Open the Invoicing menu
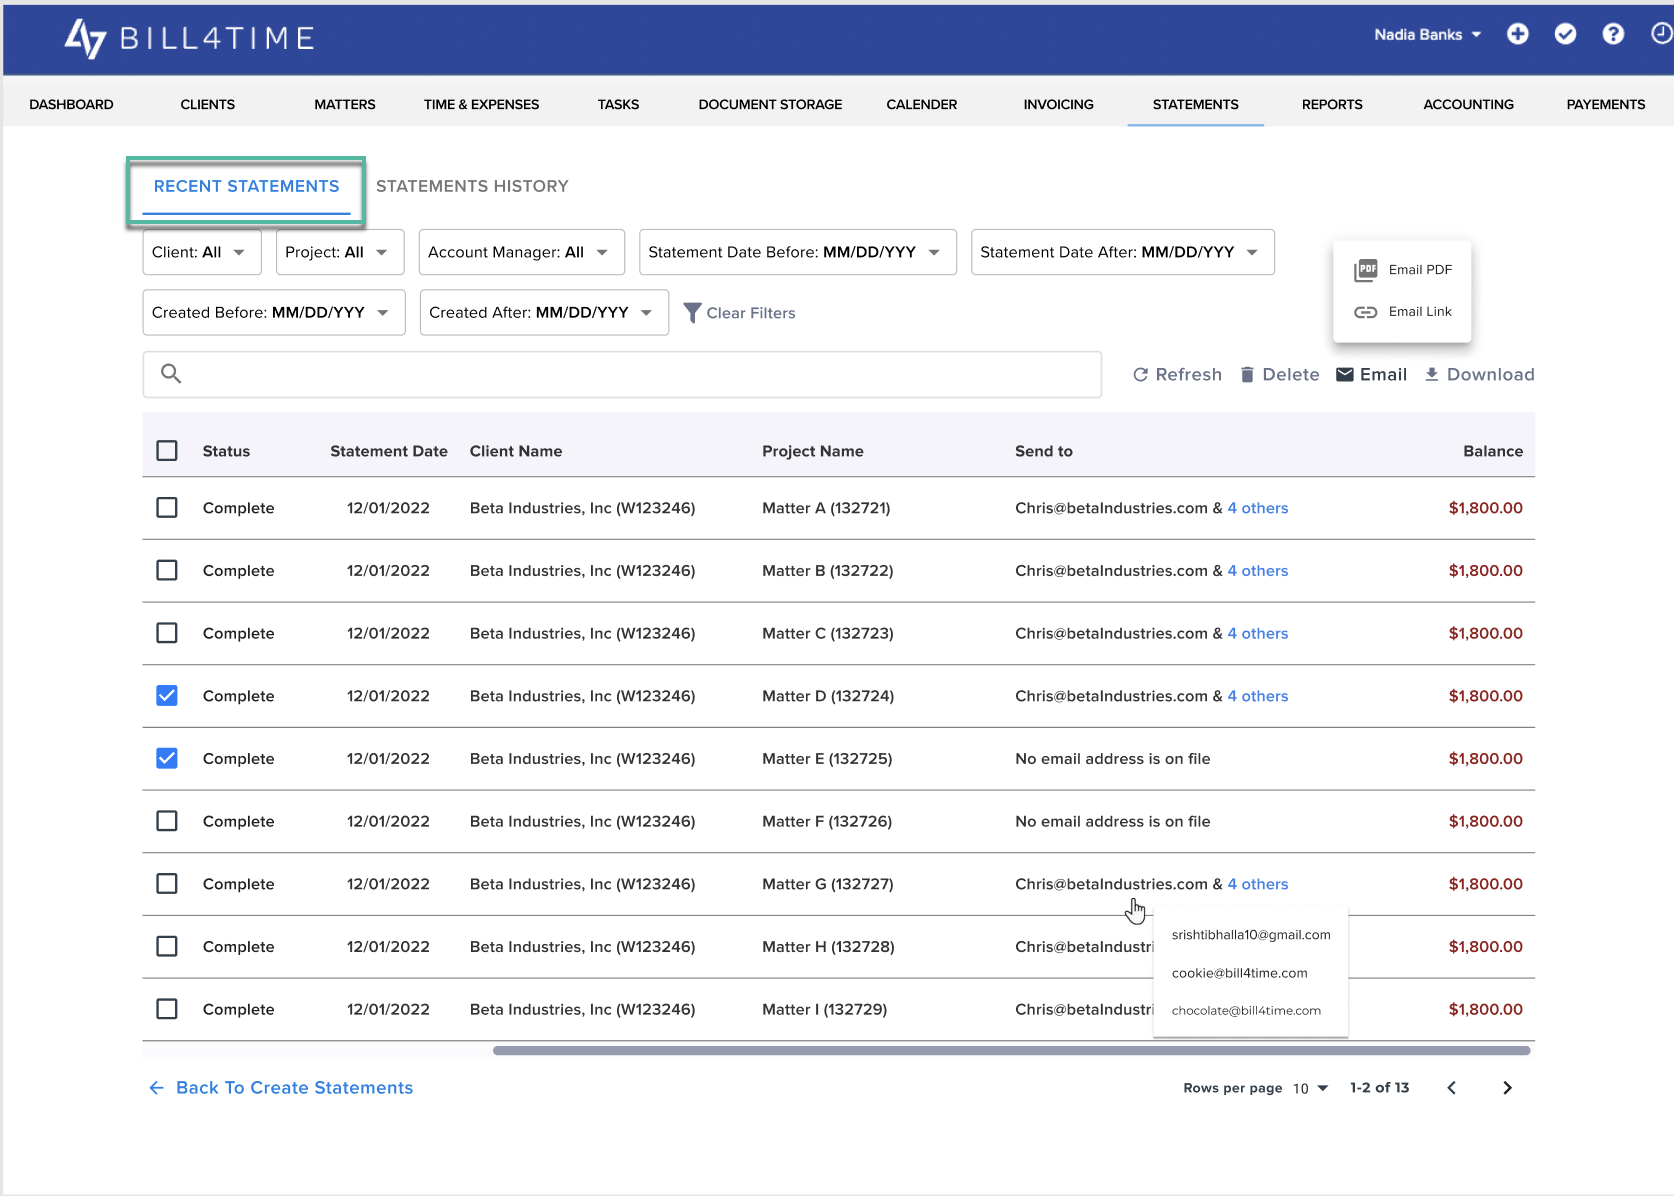Screen dimensions: 1674x1196 [1058, 104]
